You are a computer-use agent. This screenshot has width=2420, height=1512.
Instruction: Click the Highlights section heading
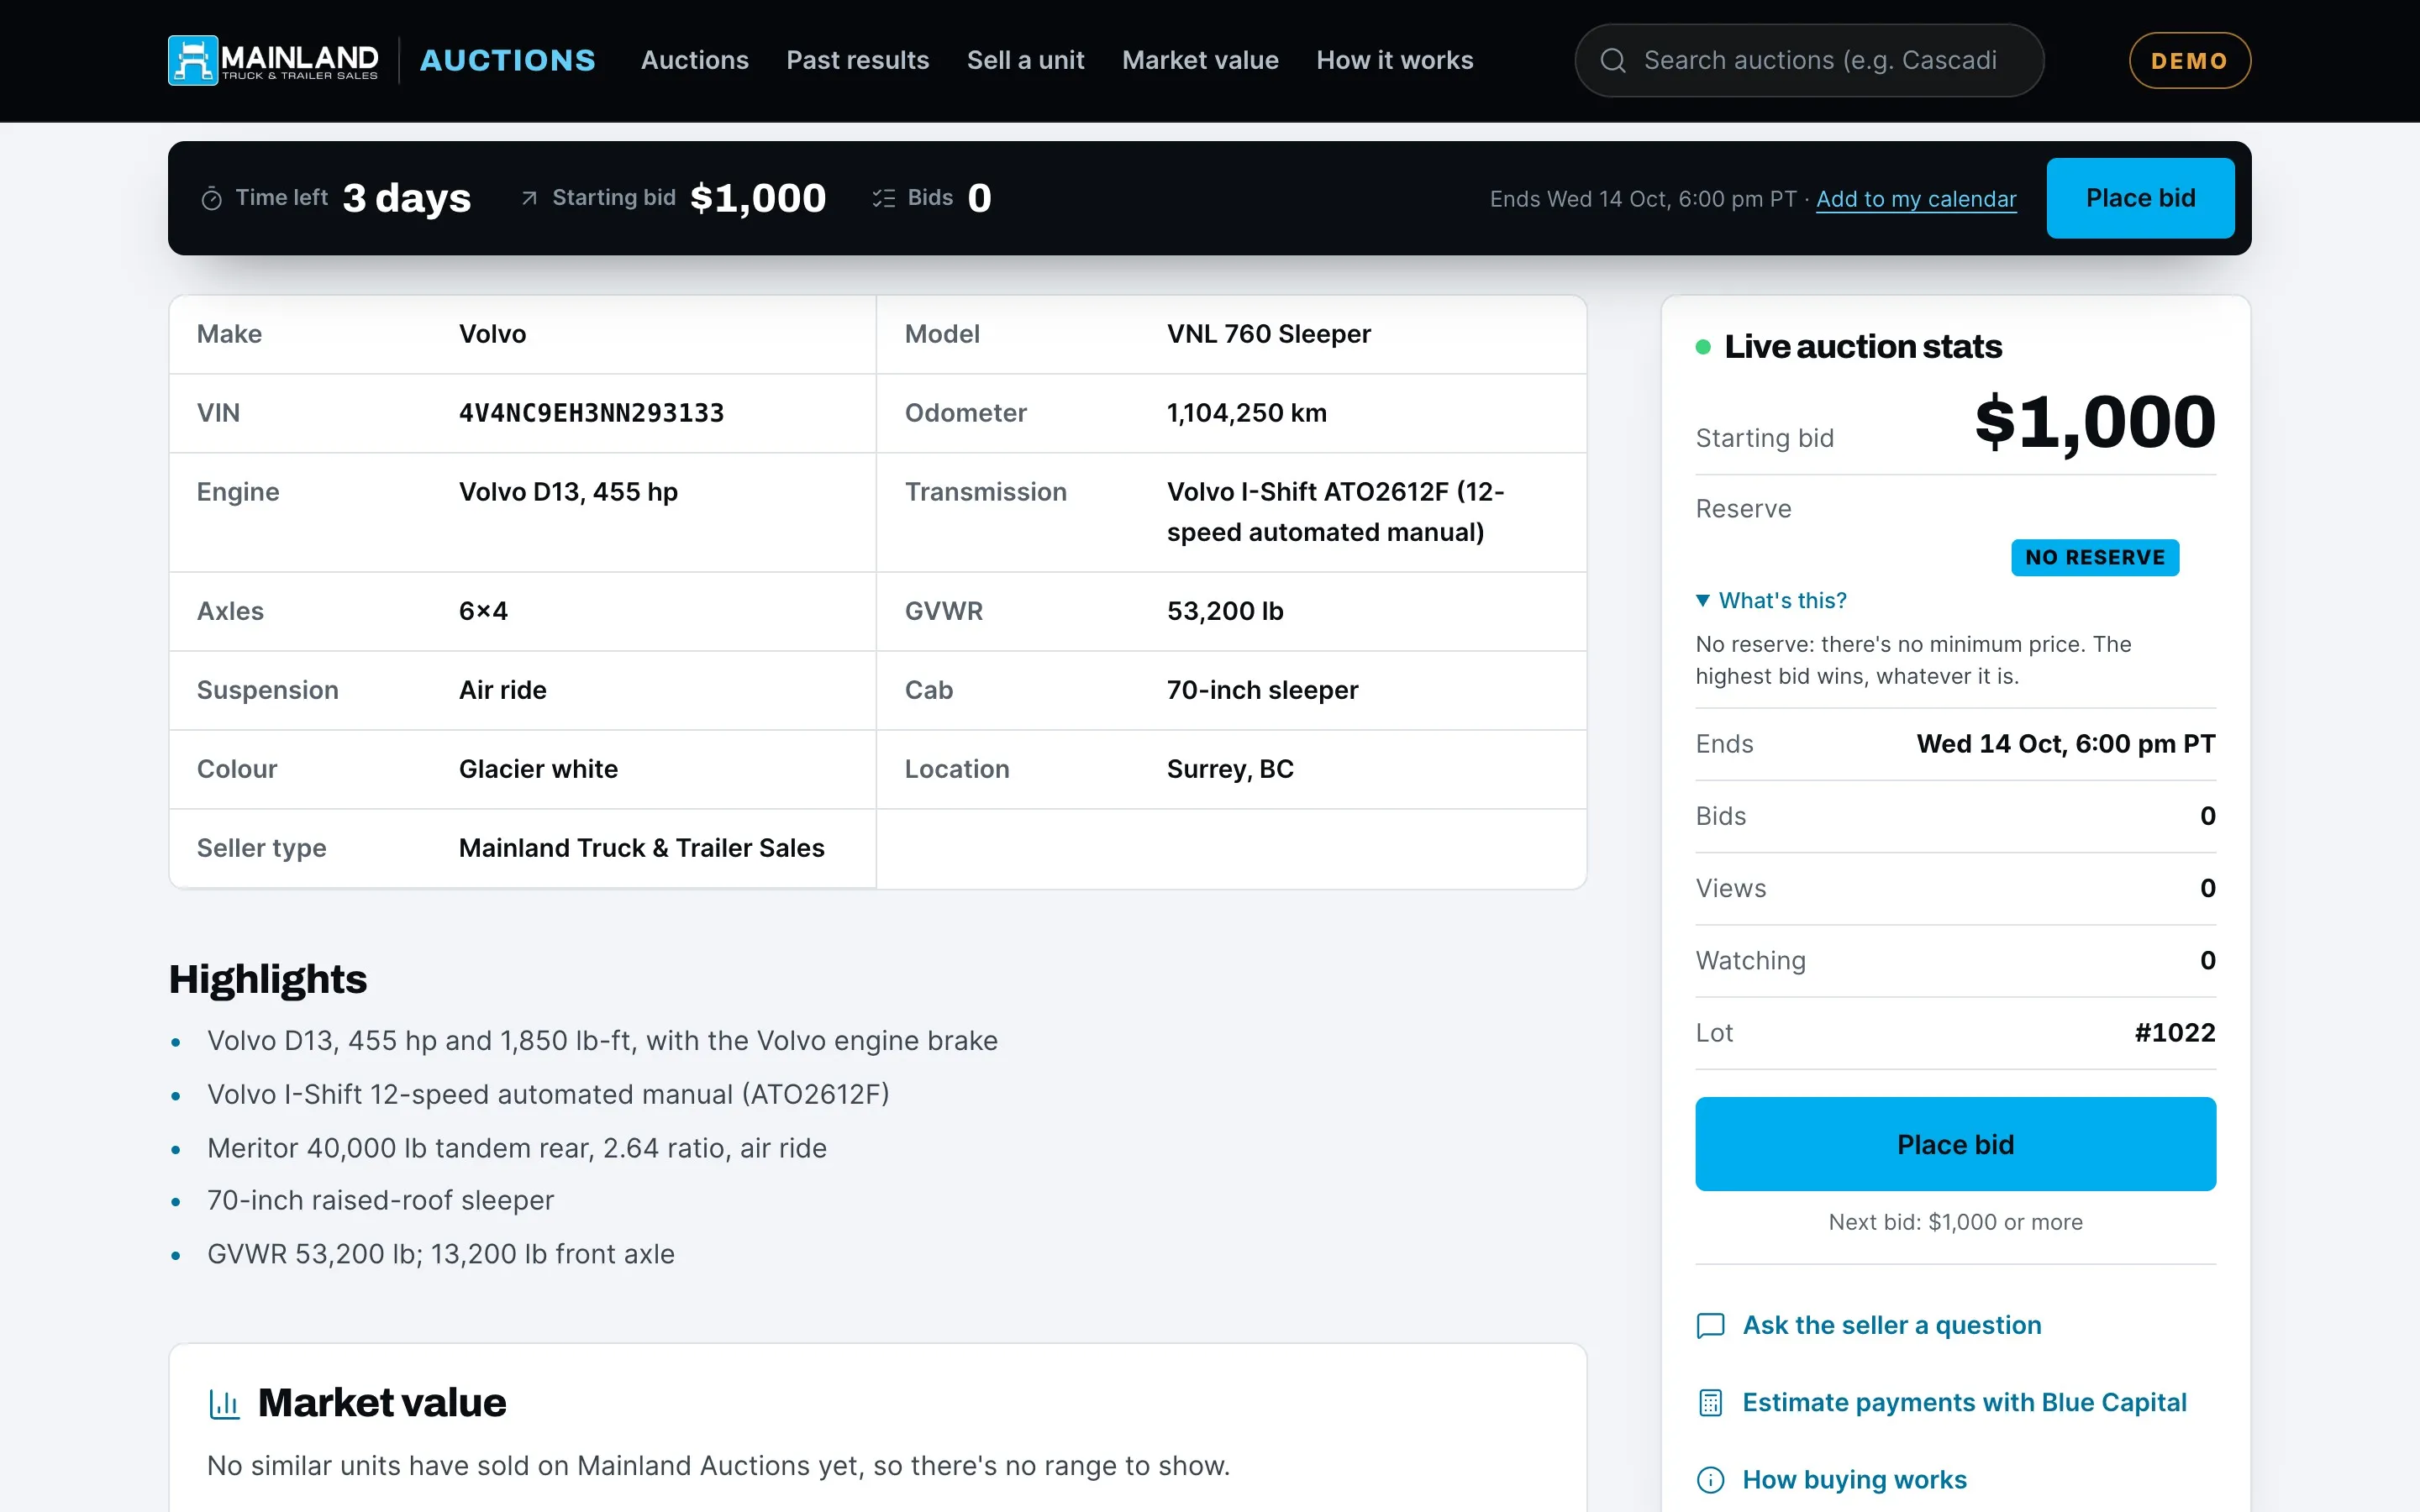(x=268, y=979)
